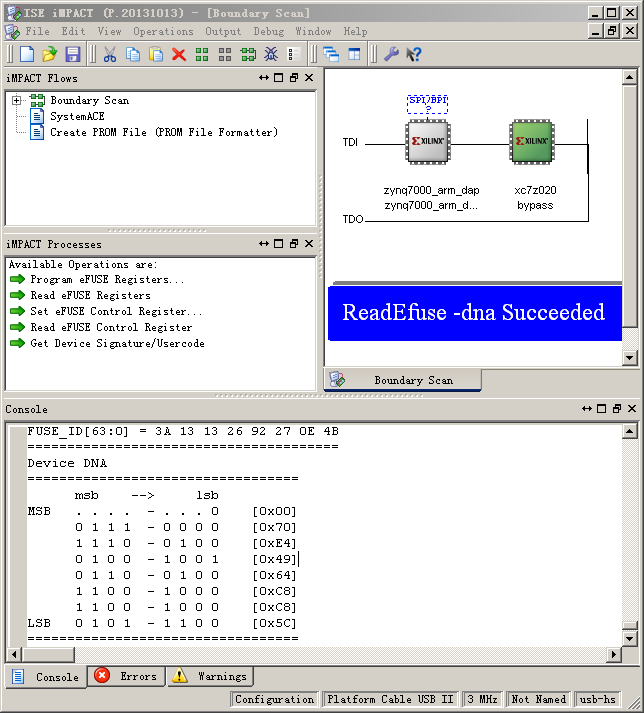Viewport: 644px width, 713px height.
Task: Click the Save toolbar icon
Action: click(x=73, y=54)
